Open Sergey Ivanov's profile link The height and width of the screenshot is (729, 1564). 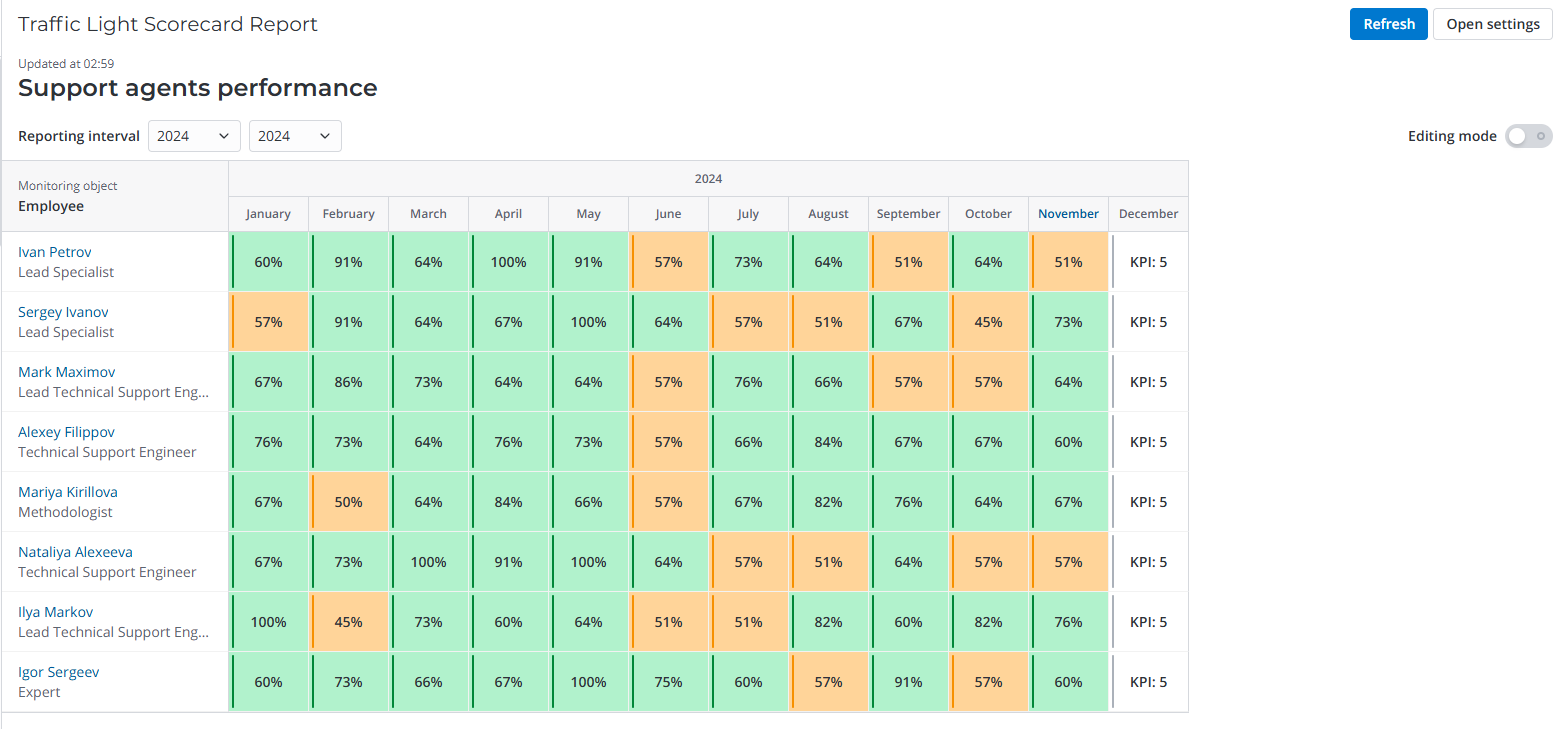click(x=63, y=312)
